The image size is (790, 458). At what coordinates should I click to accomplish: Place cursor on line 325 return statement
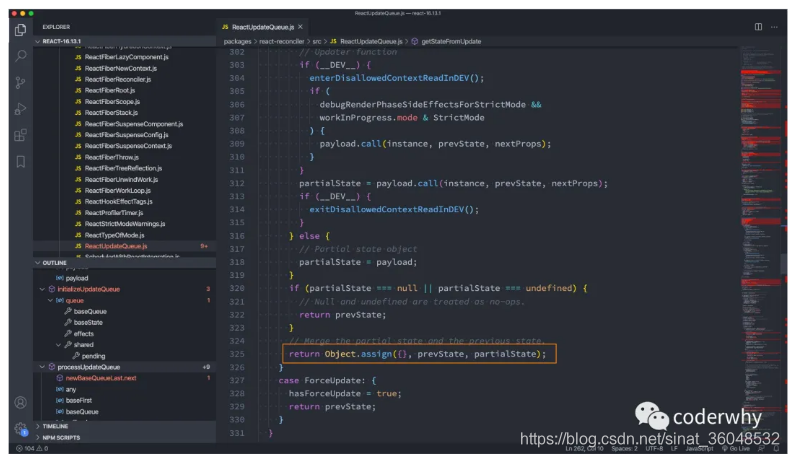pos(417,354)
